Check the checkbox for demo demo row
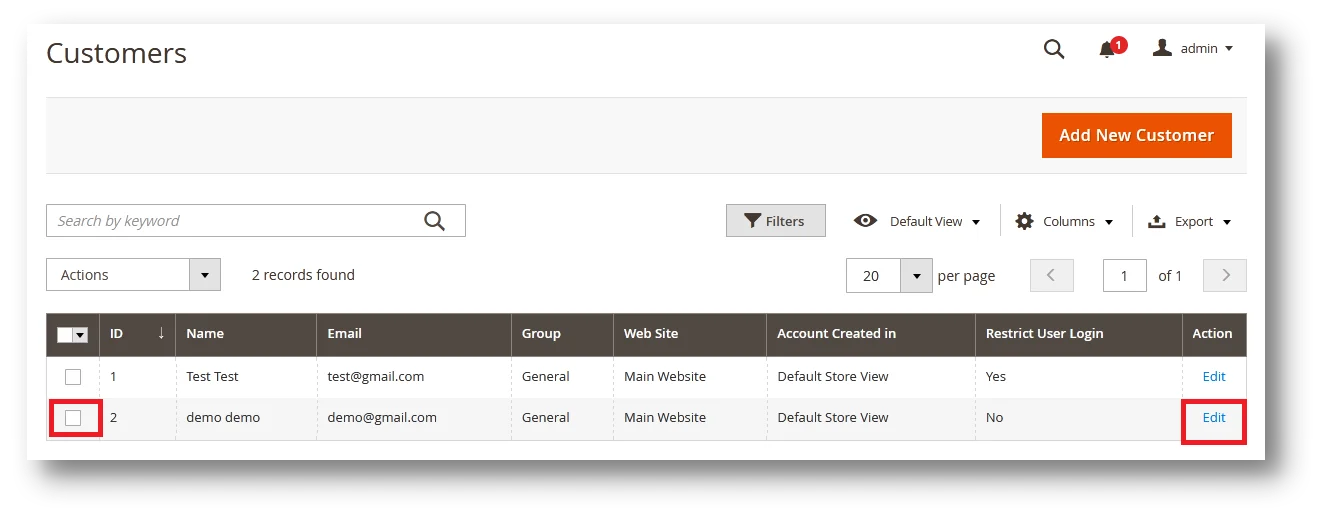 [73, 418]
